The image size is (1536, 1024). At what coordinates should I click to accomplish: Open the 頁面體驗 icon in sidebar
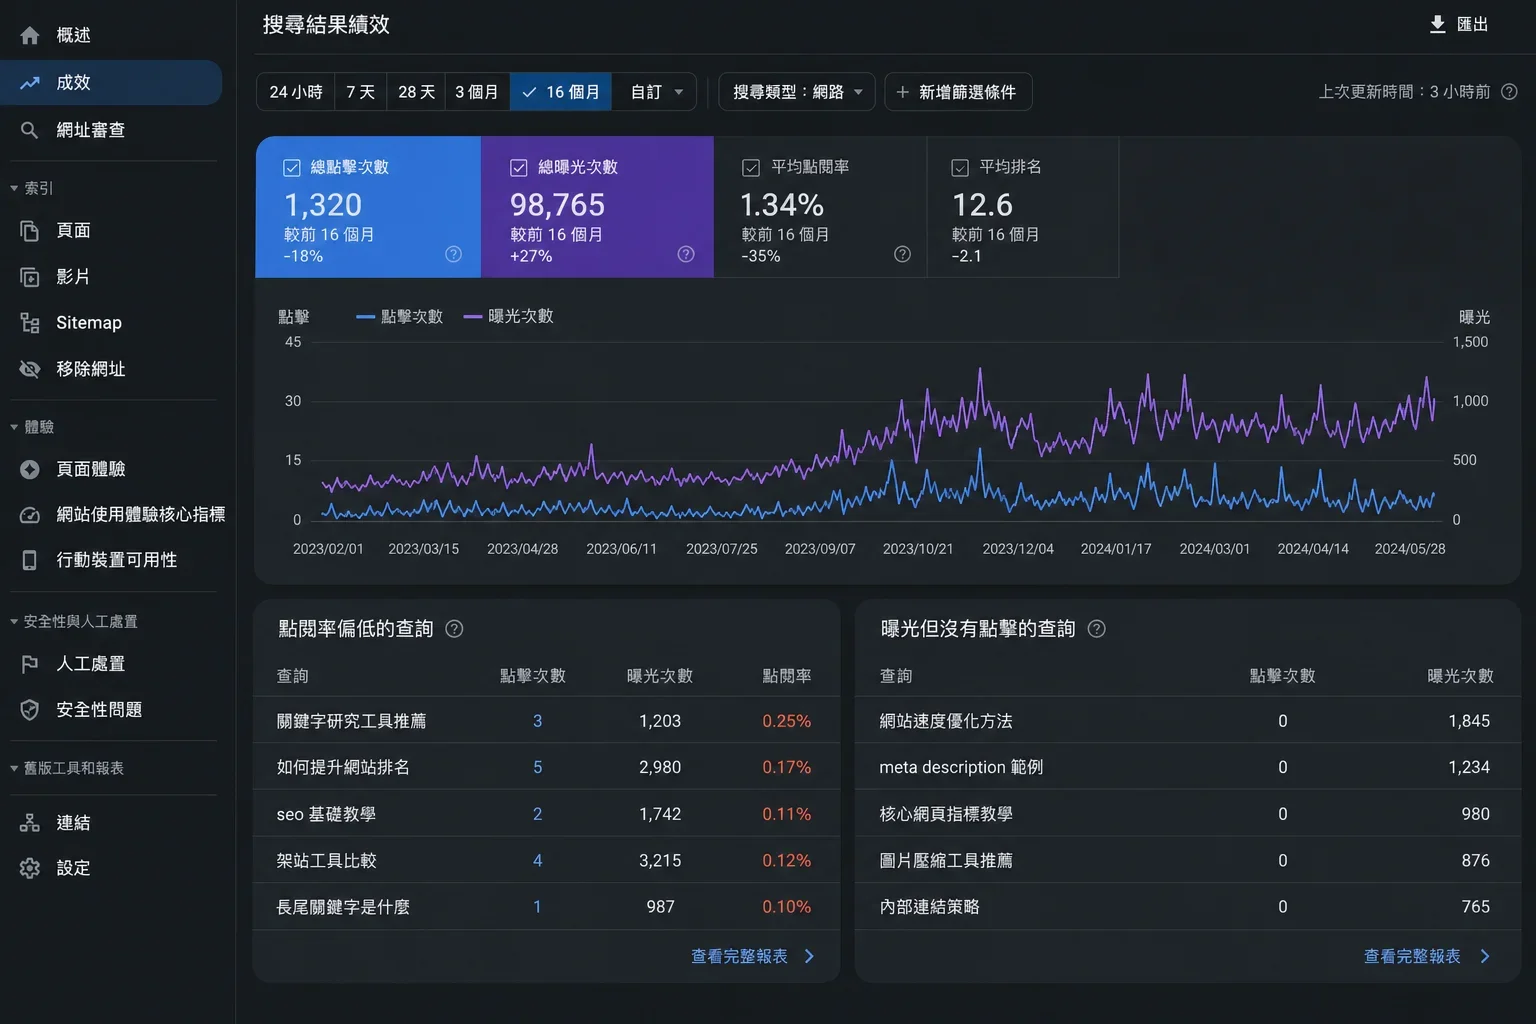coord(30,469)
